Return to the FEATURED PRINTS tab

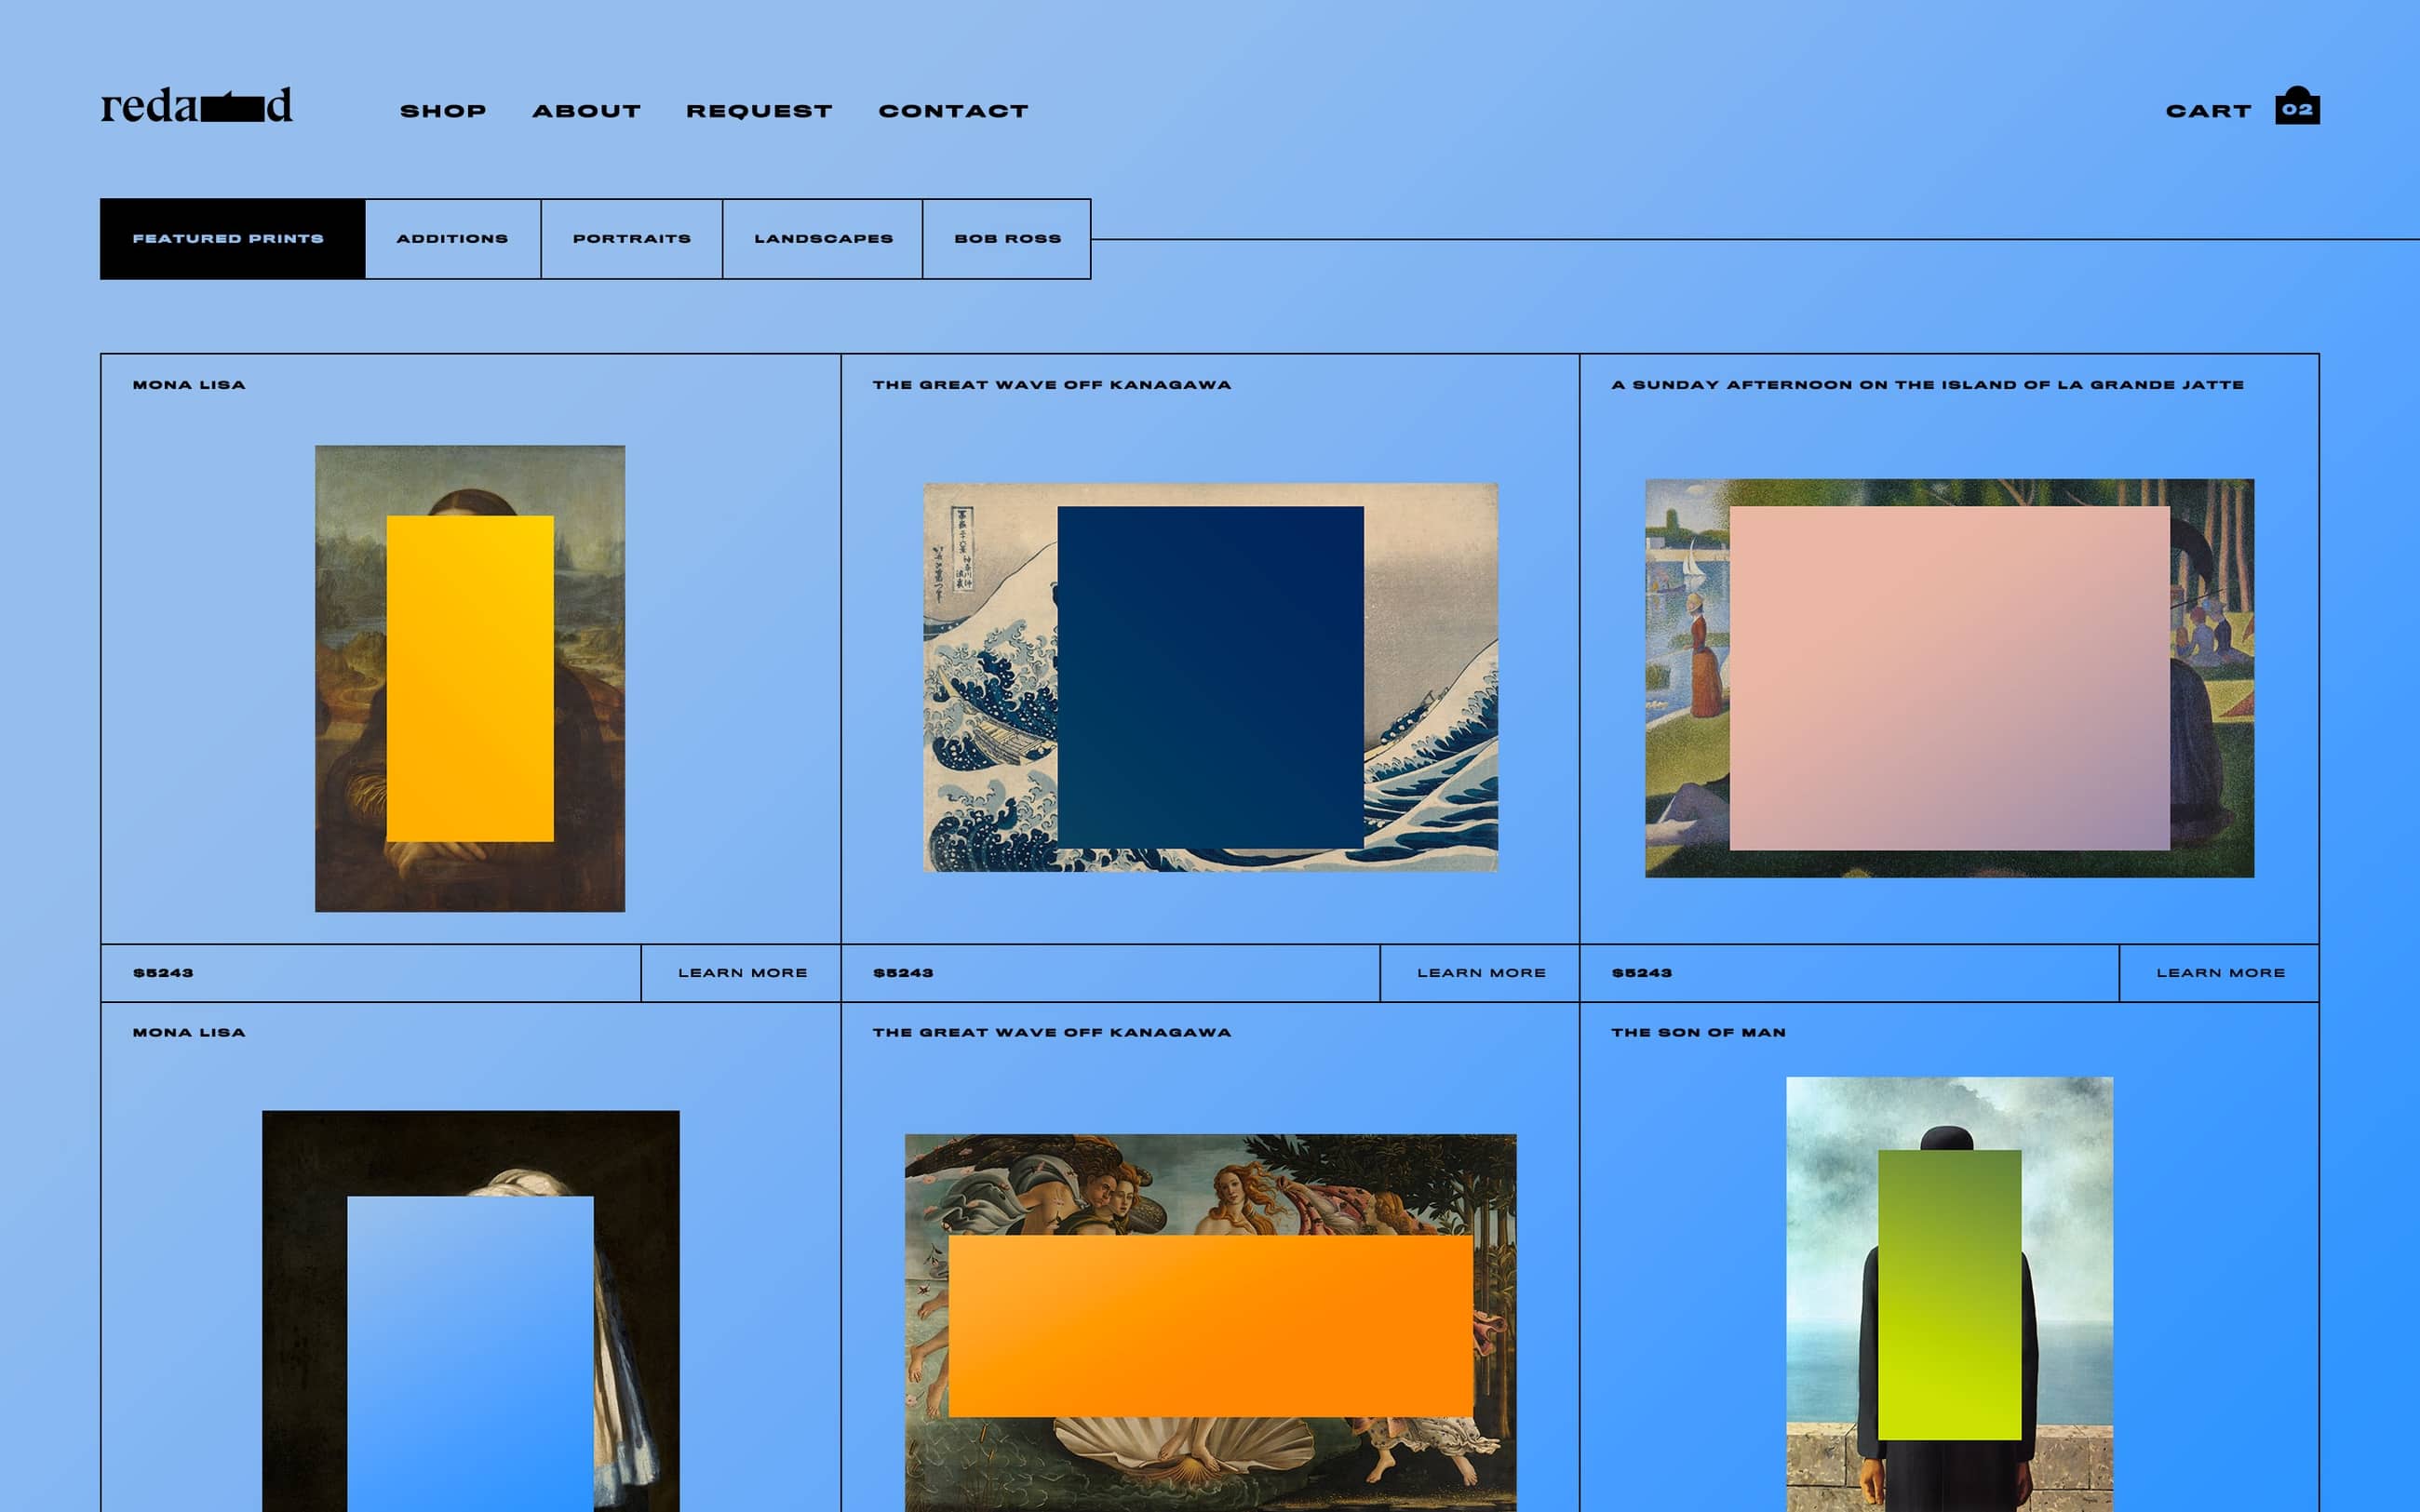[x=228, y=238]
